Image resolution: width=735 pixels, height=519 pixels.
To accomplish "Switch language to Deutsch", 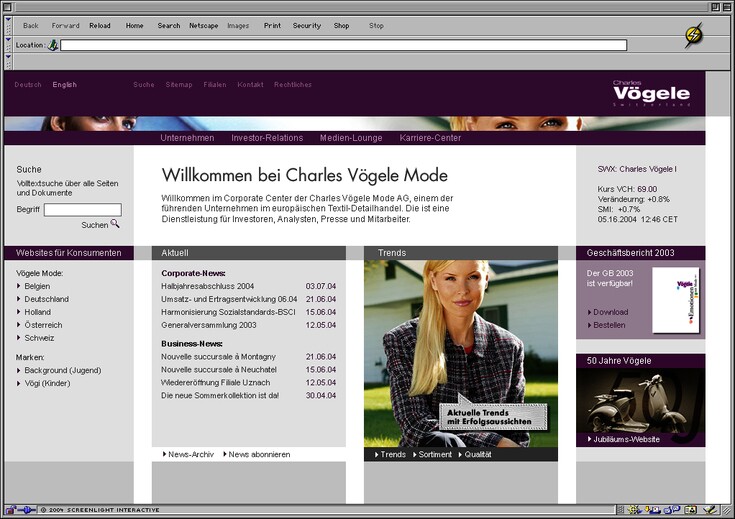I will [28, 85].
